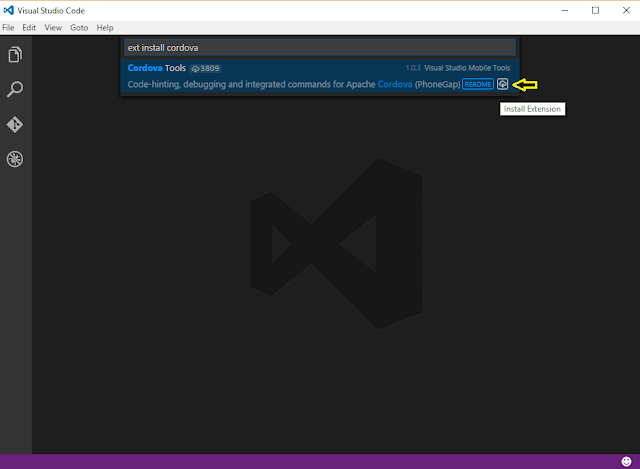Open the View menu
Image resolution: width=640 pixels, height=469 pixels.
tap(53, 28)
